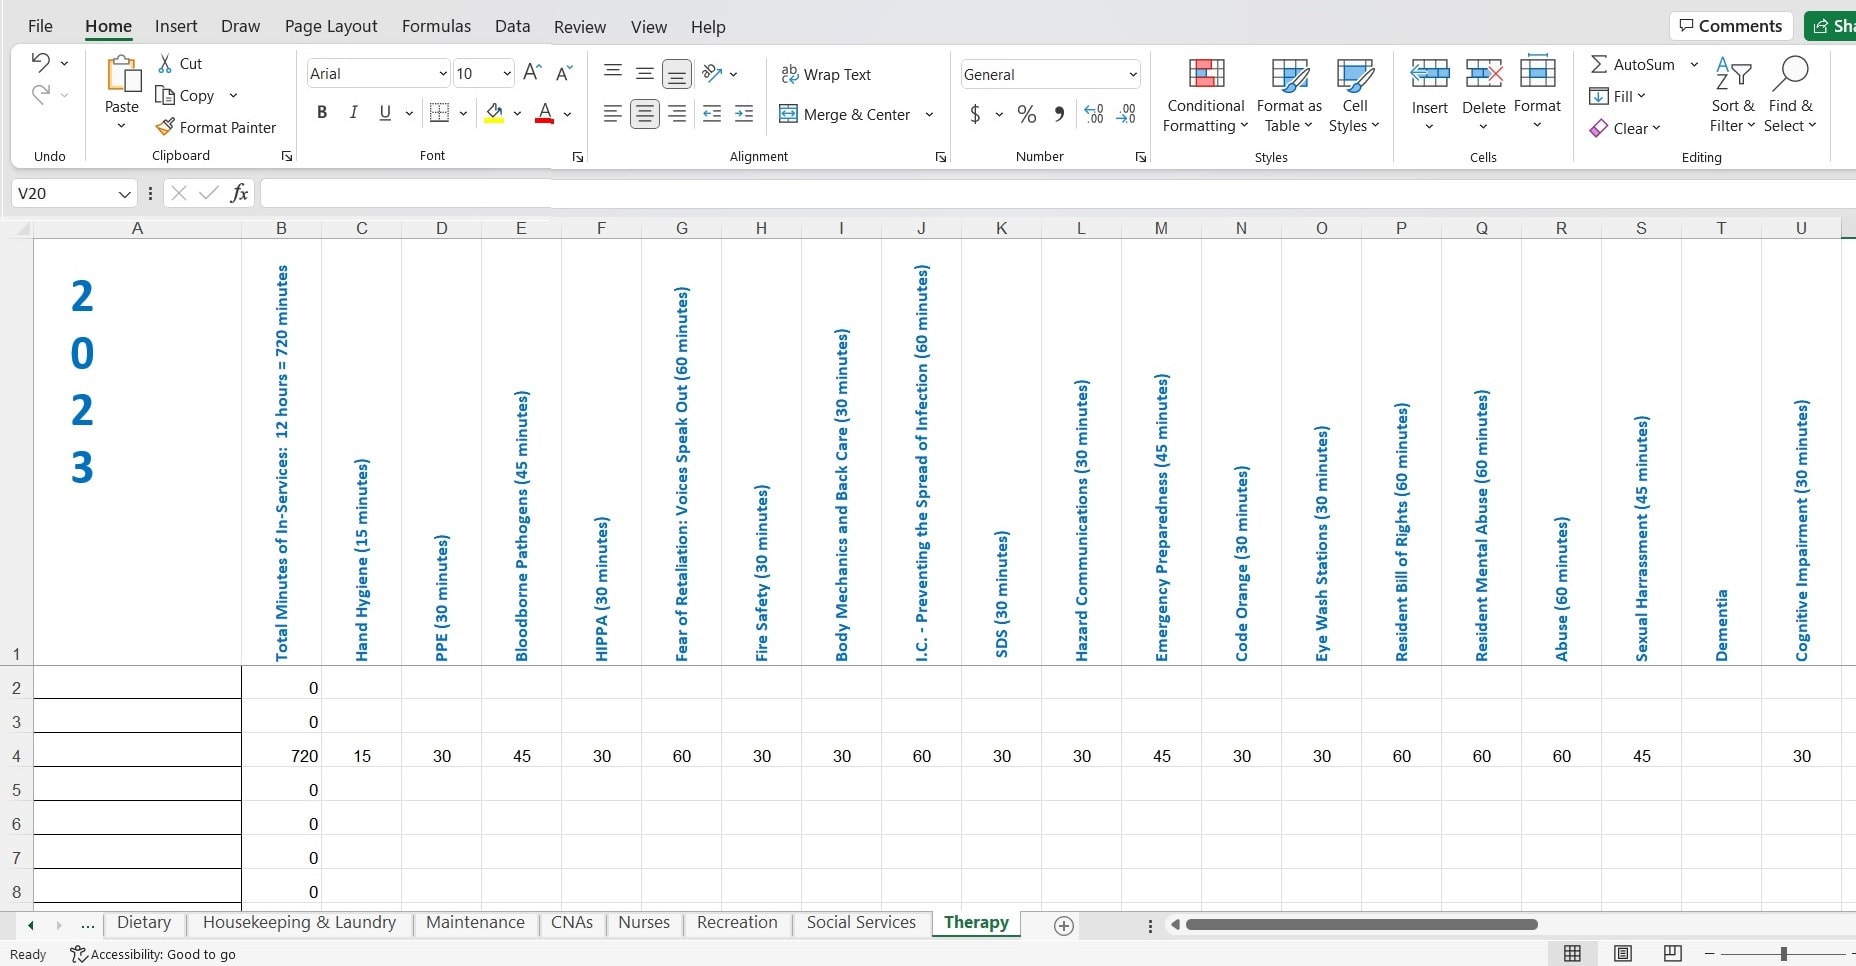Click the Increase Indent icon
Image resolution: width=1856 pixels, height=966 pixels.
point(744,114)
